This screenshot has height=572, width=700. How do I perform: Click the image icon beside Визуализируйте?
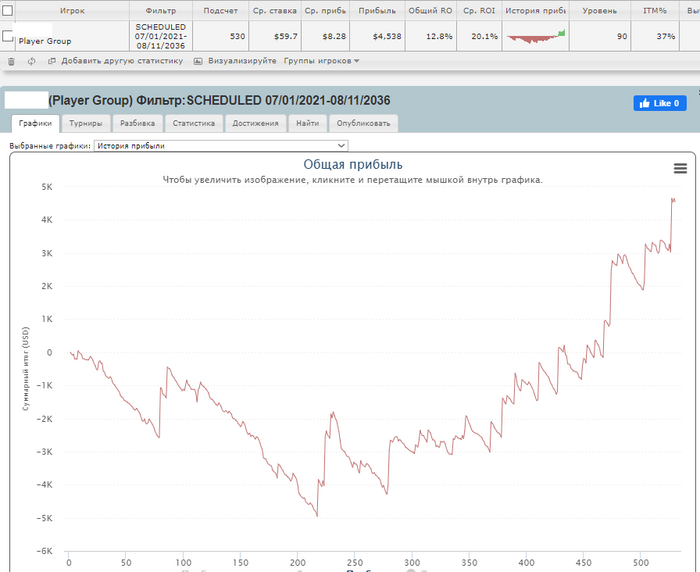click(x=198, y=61)
